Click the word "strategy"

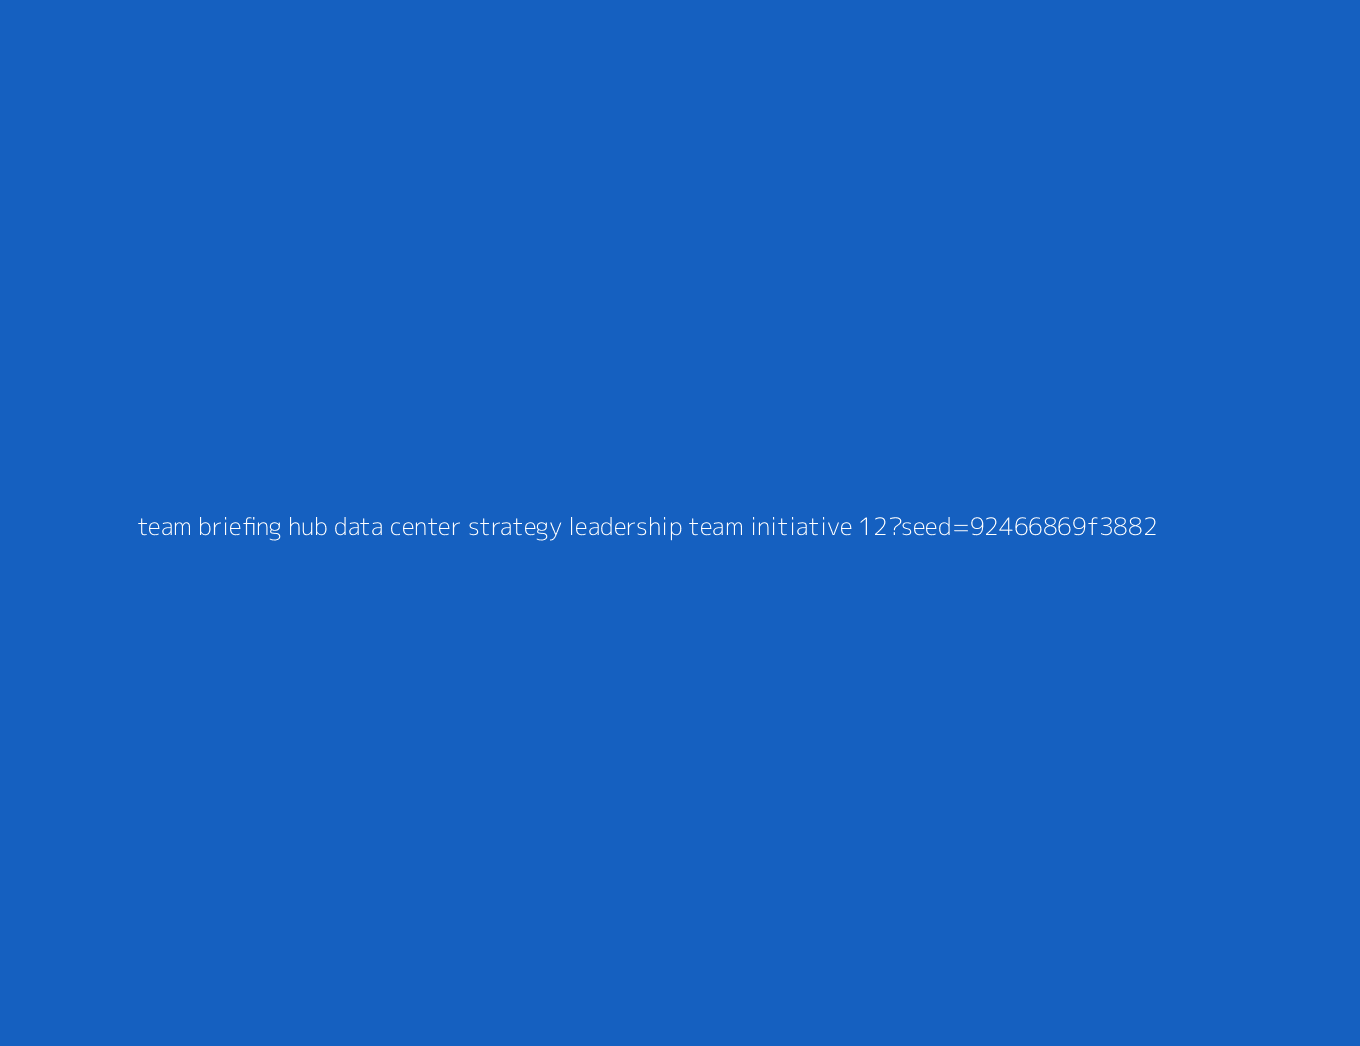[515, 528]
